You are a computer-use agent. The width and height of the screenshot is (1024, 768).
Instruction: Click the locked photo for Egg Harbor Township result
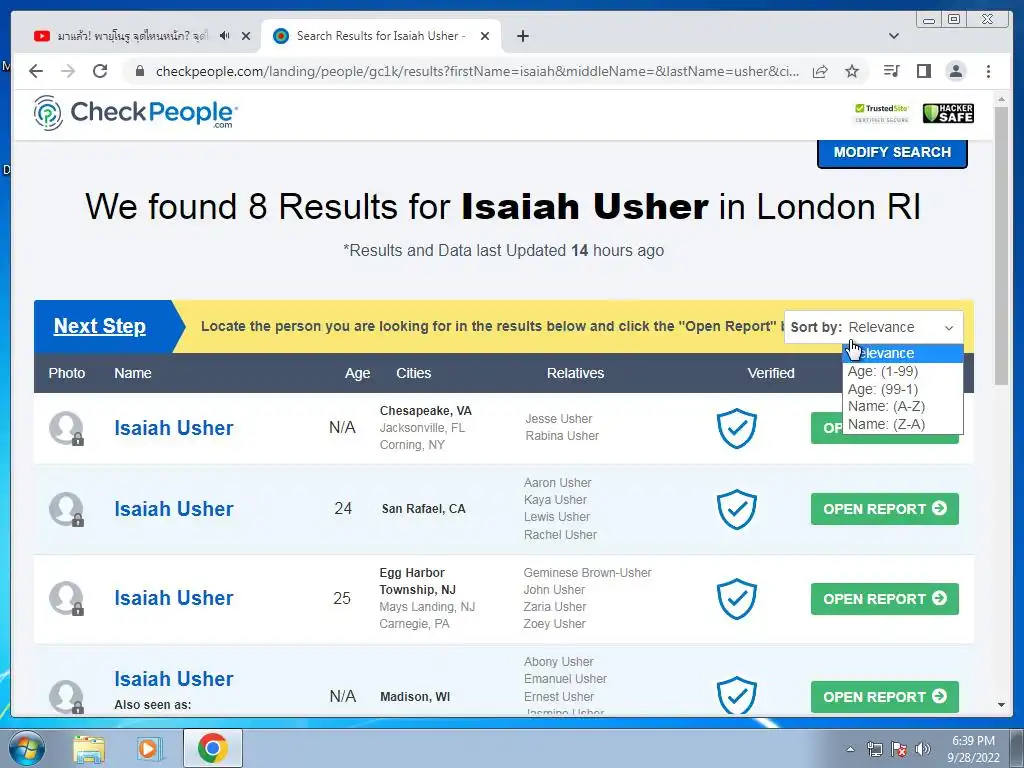(67, 598)
